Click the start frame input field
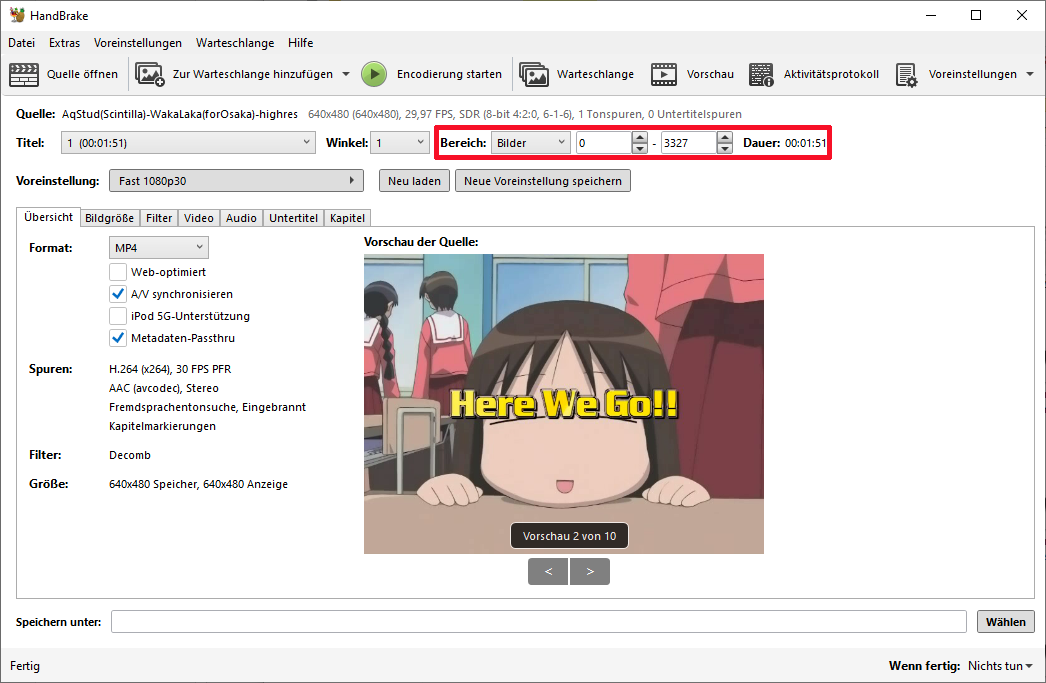Viewport: 1046px width, 683px height. [604, 143]
